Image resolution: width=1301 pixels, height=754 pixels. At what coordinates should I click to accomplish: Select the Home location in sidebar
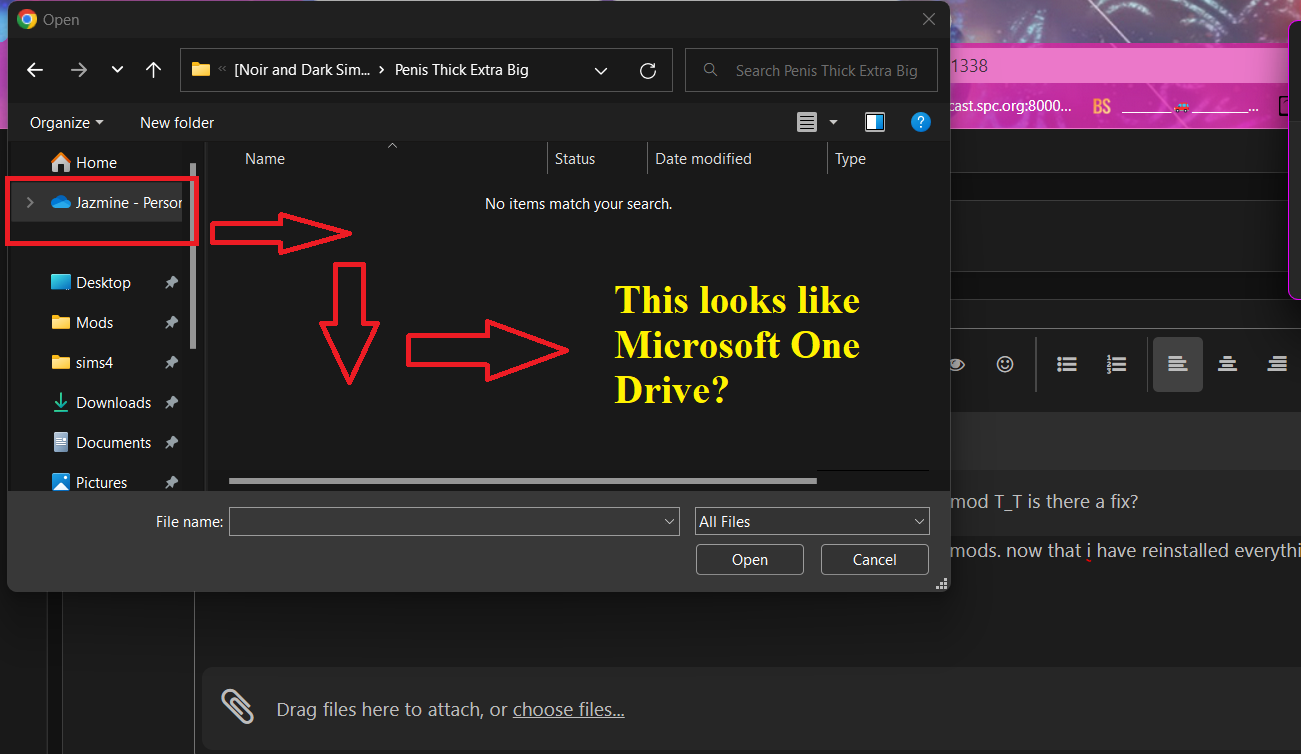pyautogui.click(x=97, y=162)
